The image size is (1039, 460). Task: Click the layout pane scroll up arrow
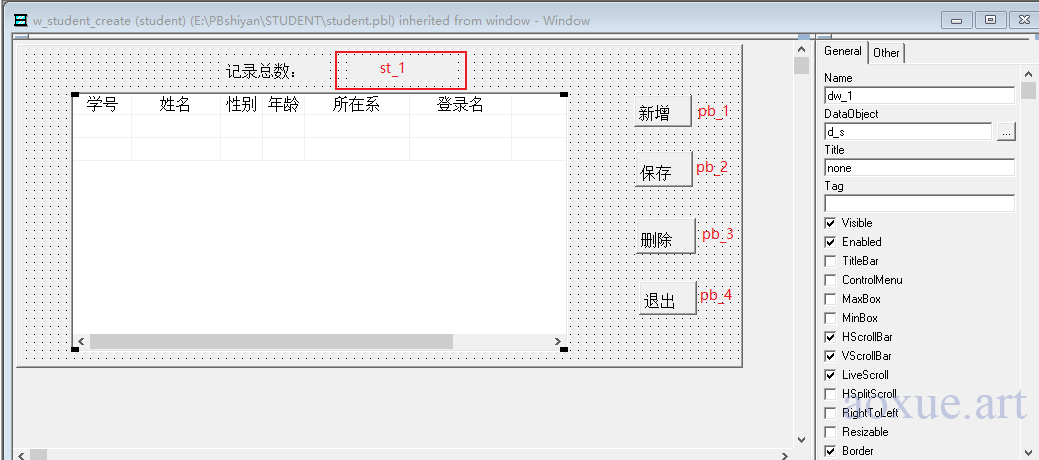tap(802, 49)
